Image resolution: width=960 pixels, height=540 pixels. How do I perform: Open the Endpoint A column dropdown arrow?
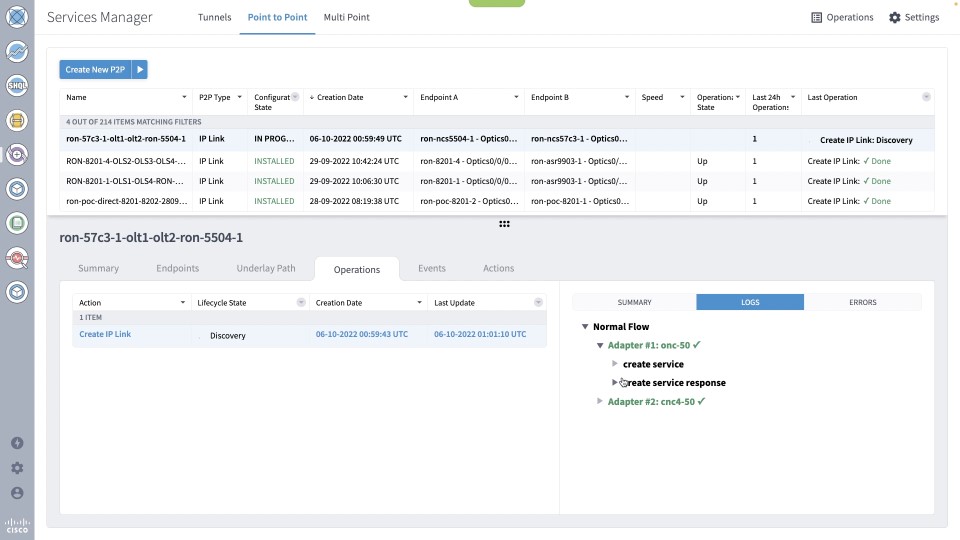coord(516,97)
